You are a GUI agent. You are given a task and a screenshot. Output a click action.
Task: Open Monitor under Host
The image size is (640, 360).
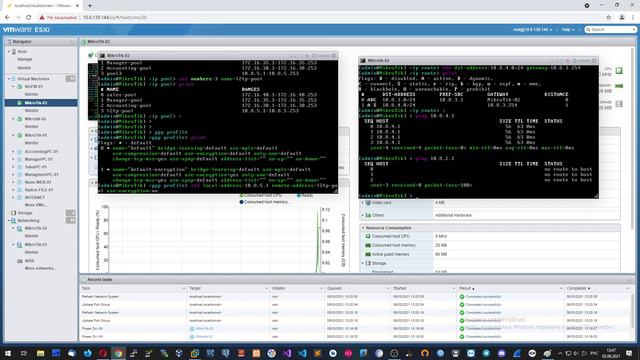click(x=24, y=68)
